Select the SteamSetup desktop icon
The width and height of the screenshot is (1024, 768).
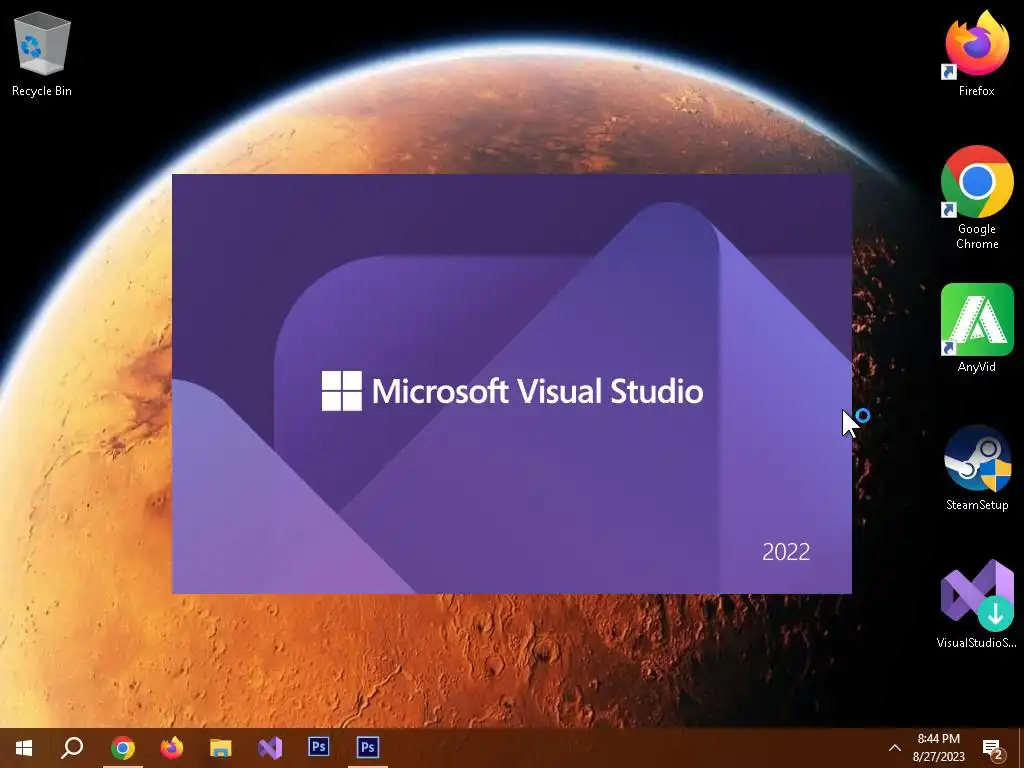click(976, 468)
